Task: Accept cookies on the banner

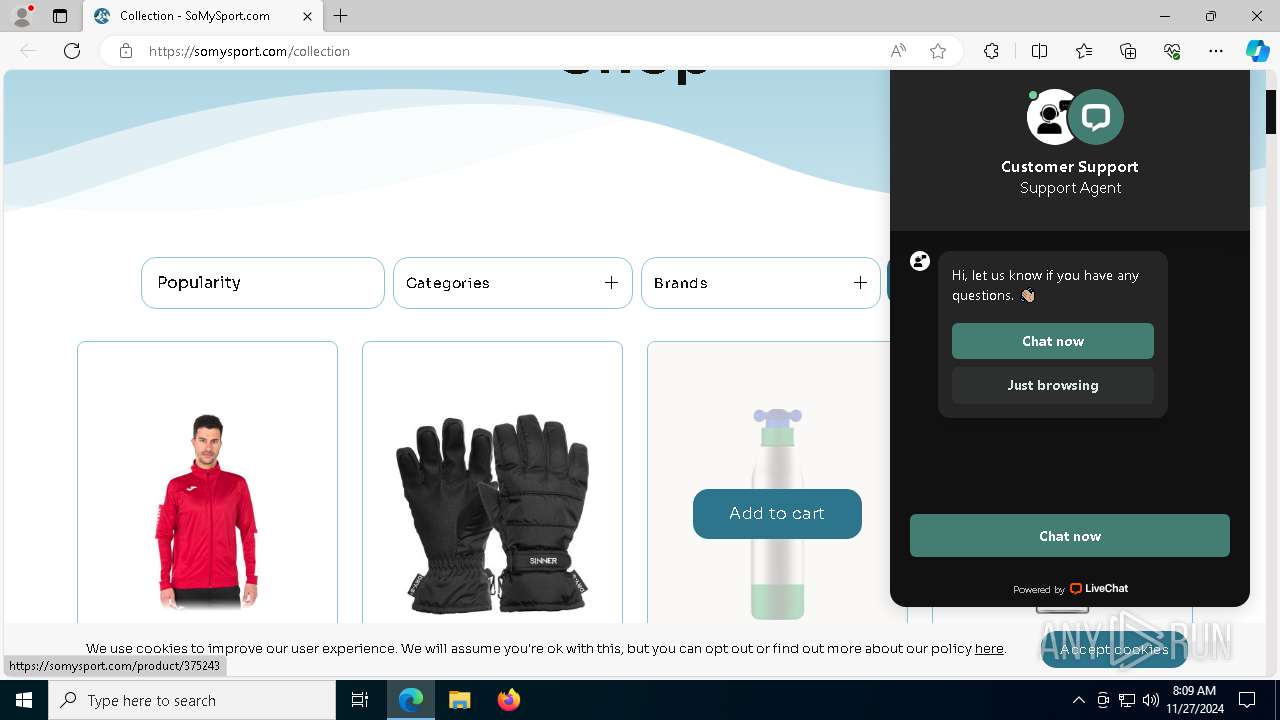Action: [1114, 649]
